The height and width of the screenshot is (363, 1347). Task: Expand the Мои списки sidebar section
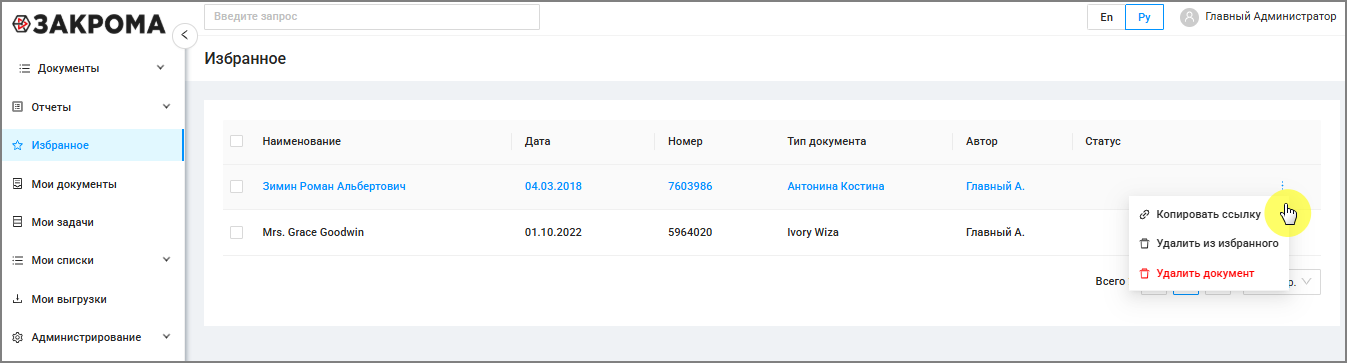click(x=166, y=260)
